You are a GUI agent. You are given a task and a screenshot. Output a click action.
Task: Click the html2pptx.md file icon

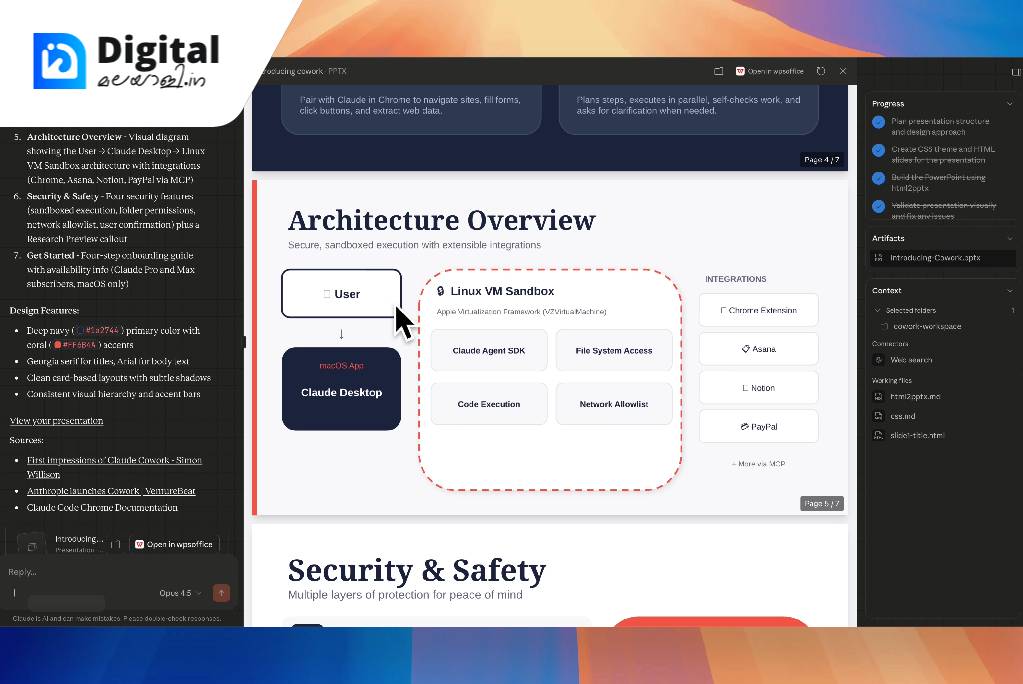879,397
